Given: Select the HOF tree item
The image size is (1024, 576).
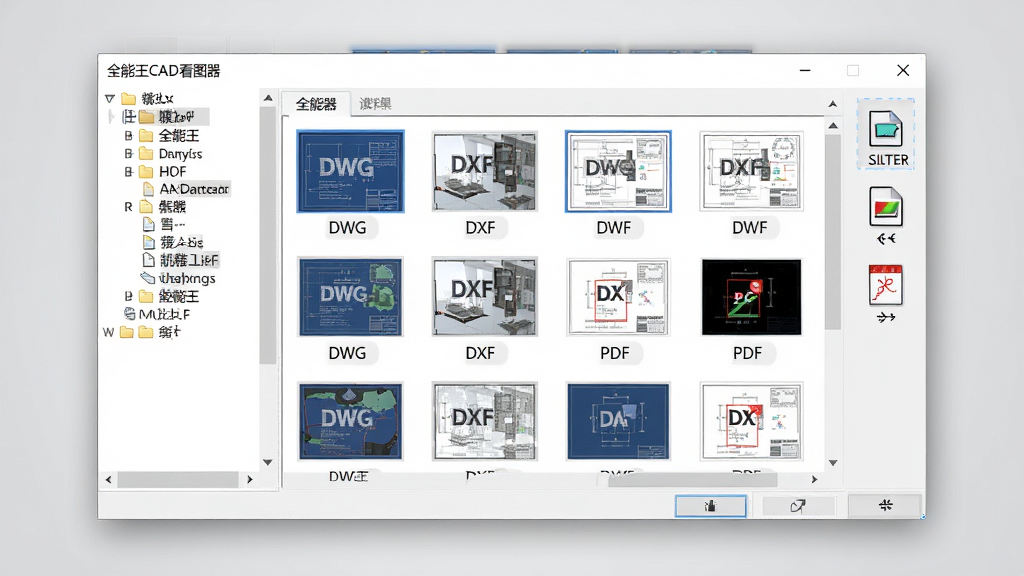Looking at the screenshot, I should (172, 171).
